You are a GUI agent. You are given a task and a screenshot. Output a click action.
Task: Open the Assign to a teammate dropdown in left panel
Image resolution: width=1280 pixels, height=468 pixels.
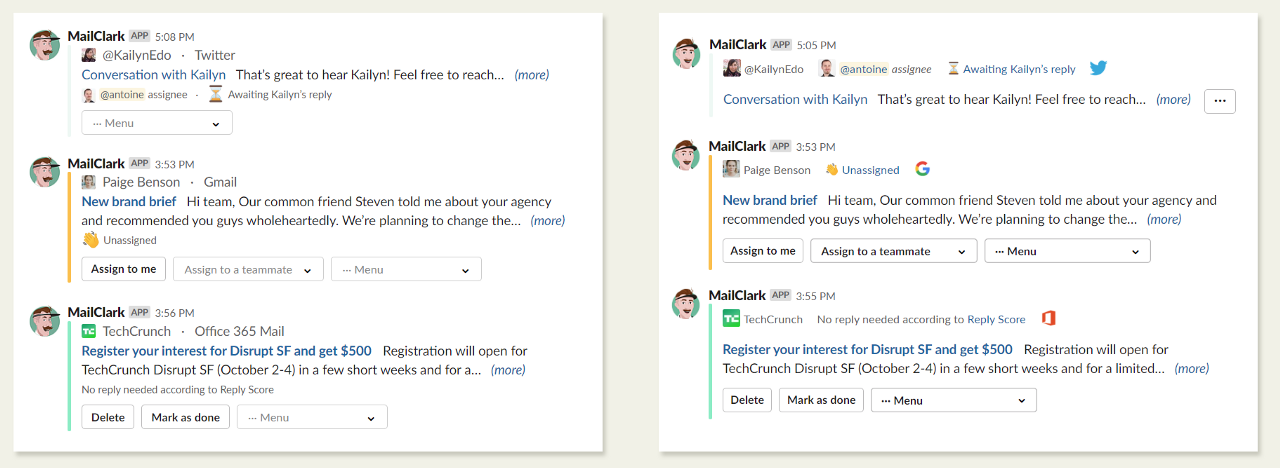tap(248, 269)
